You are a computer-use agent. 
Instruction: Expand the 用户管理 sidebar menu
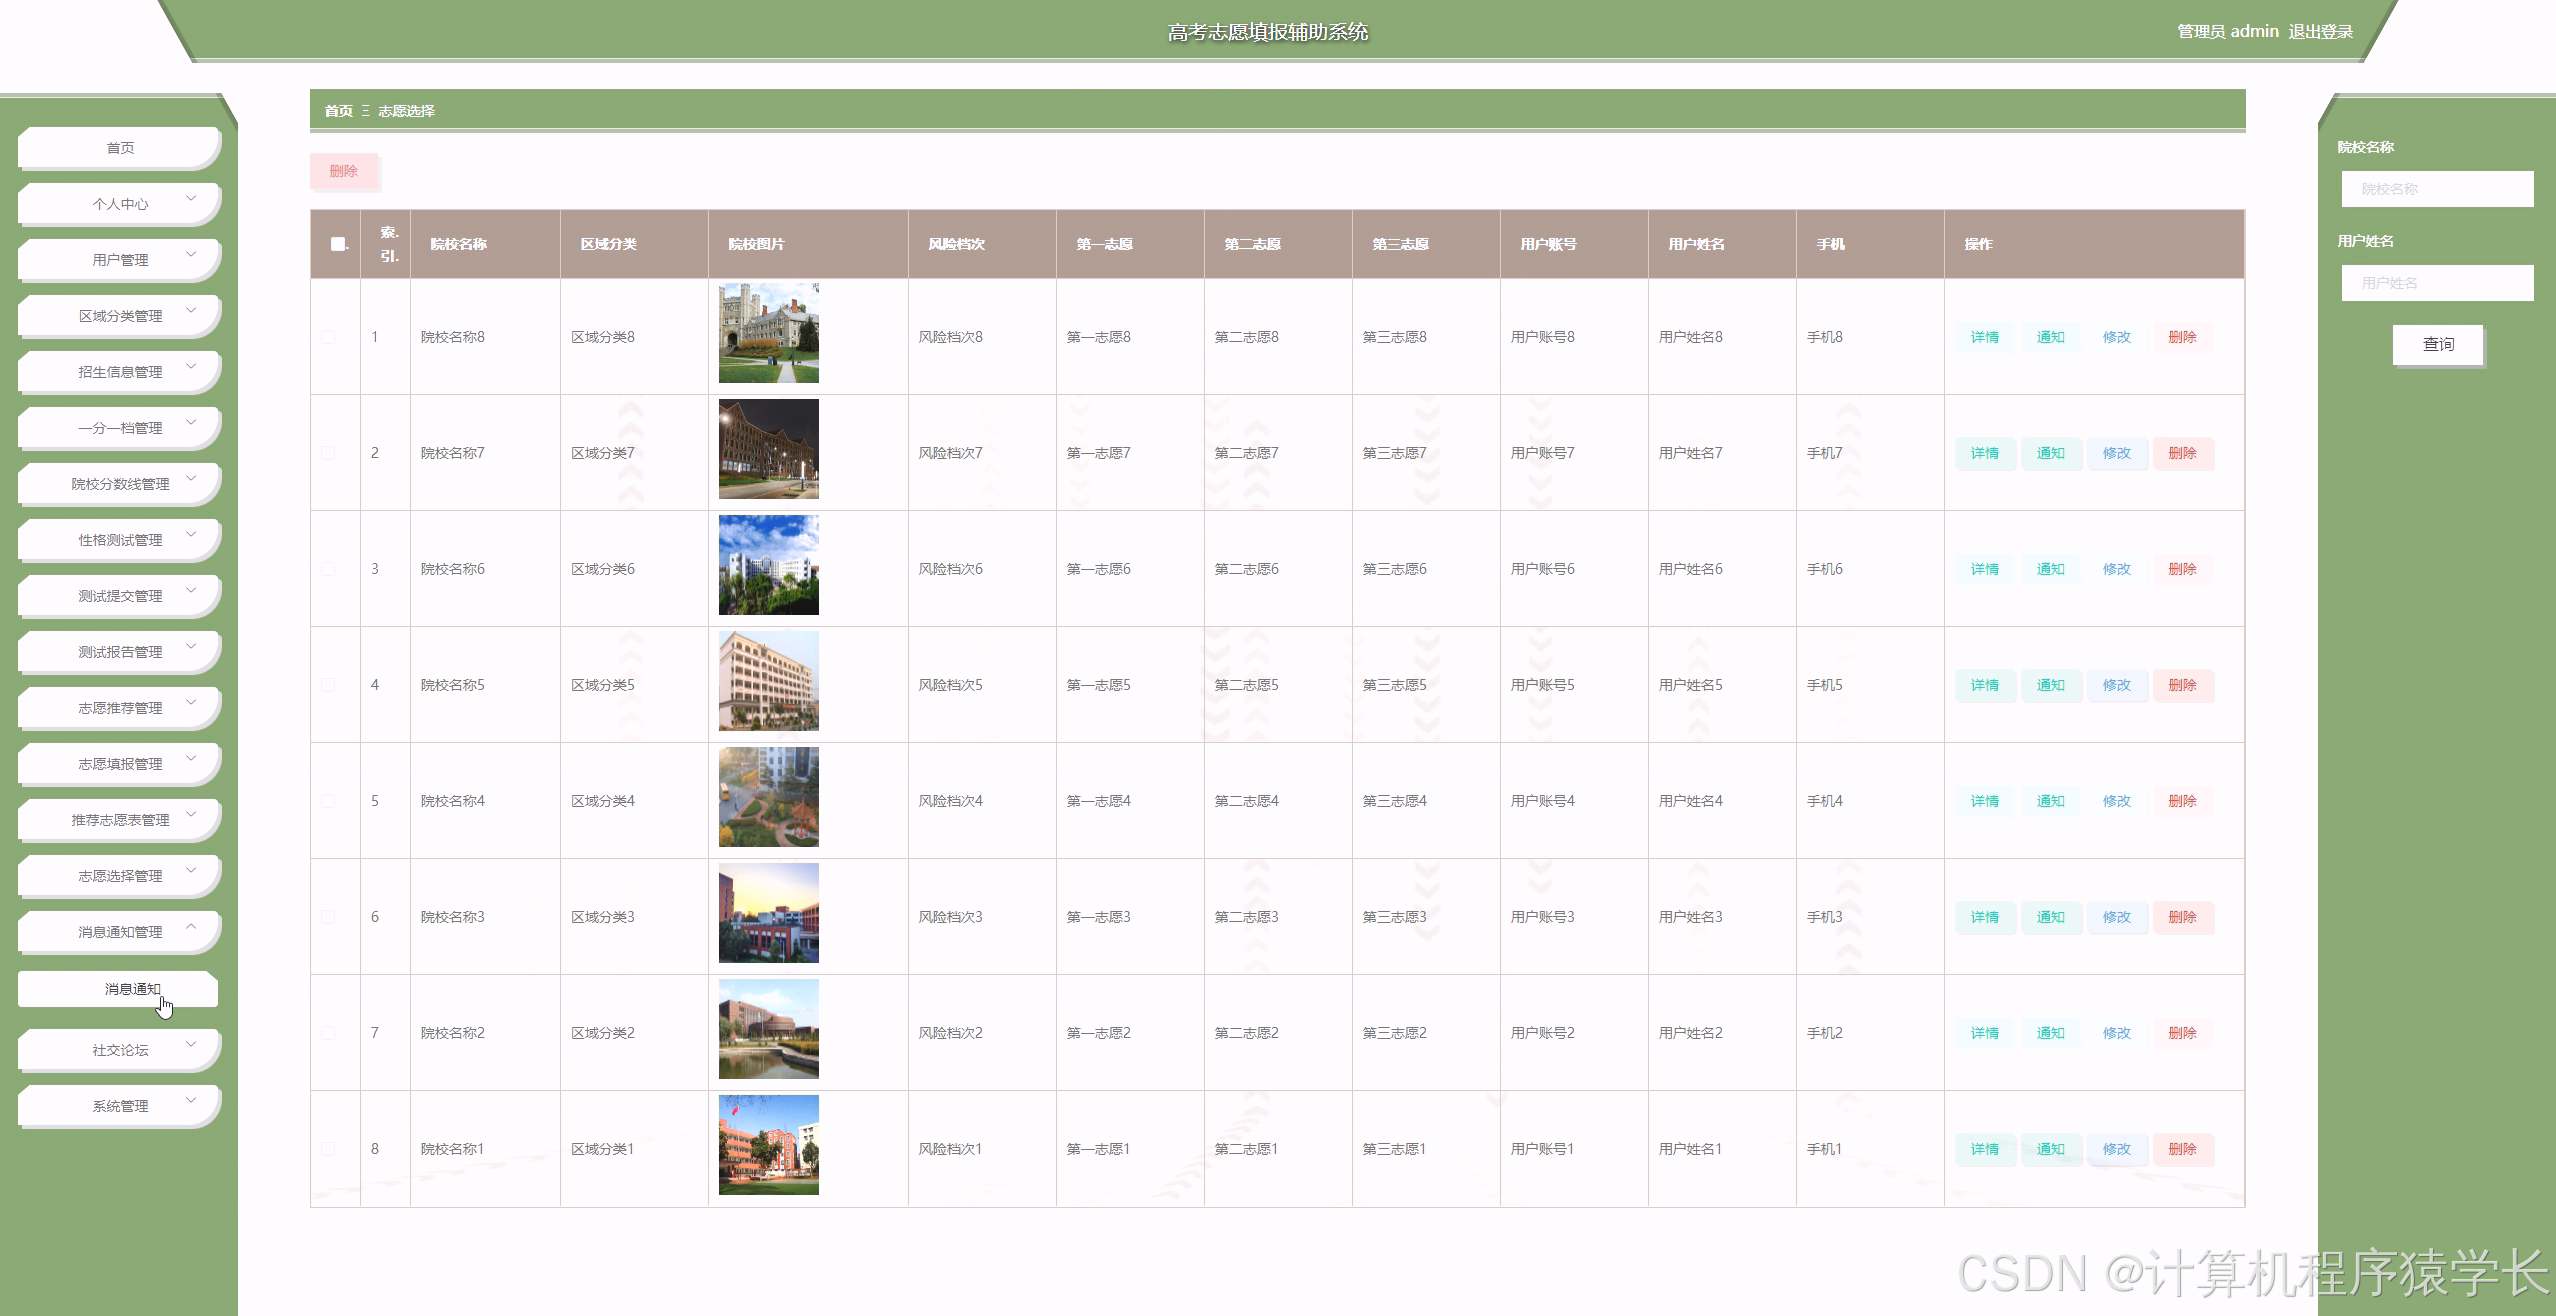120,260
